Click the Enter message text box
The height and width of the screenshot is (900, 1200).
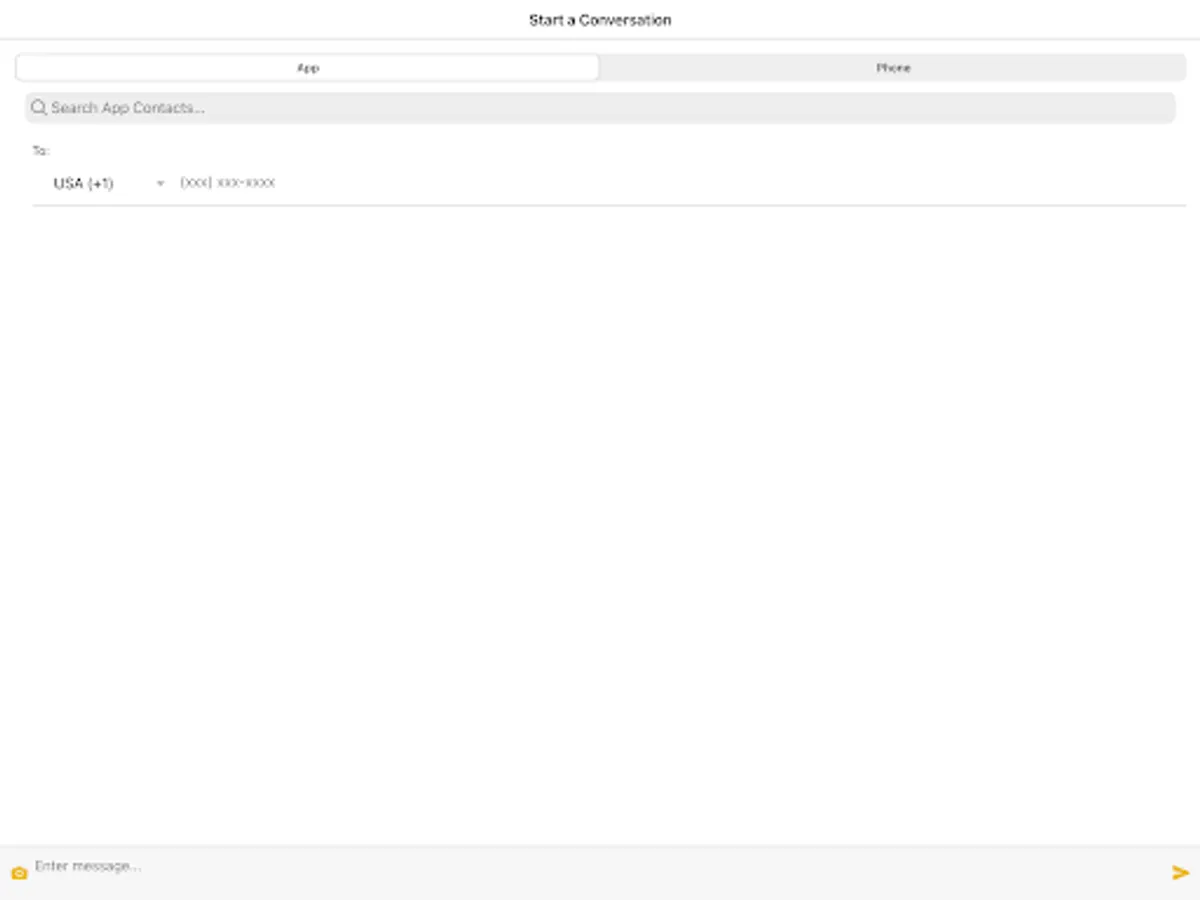pos(598,867)
